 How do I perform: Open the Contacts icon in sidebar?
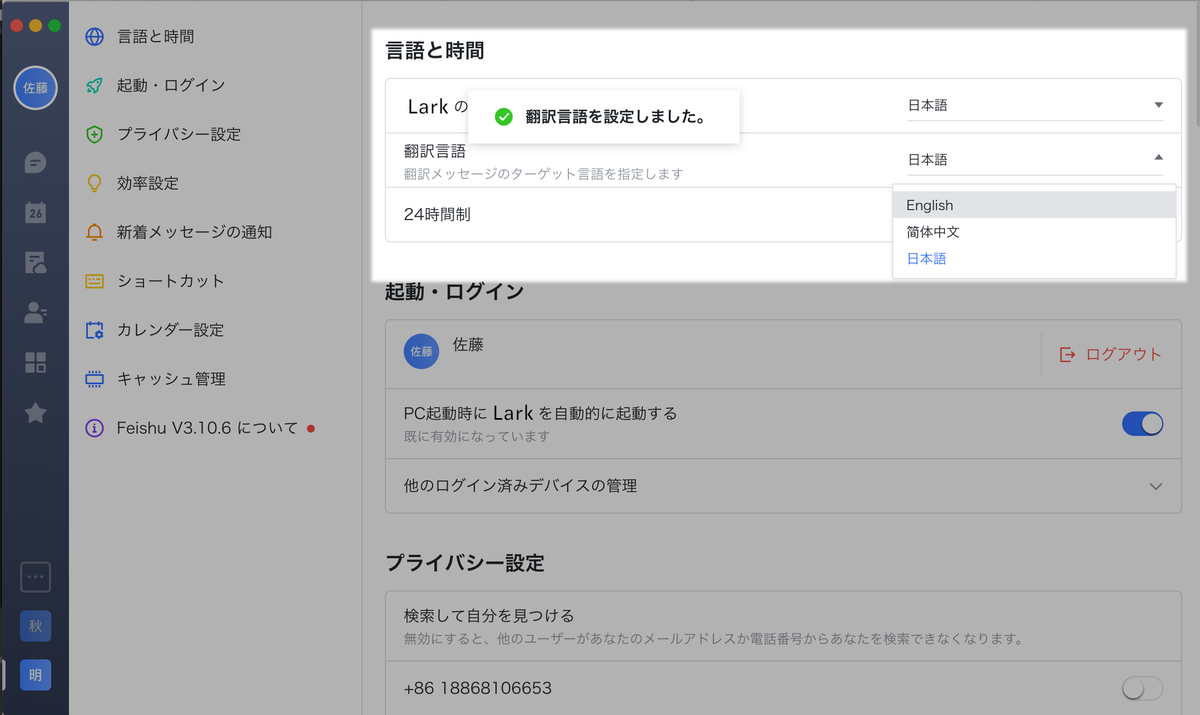click(x=35, y=312)
